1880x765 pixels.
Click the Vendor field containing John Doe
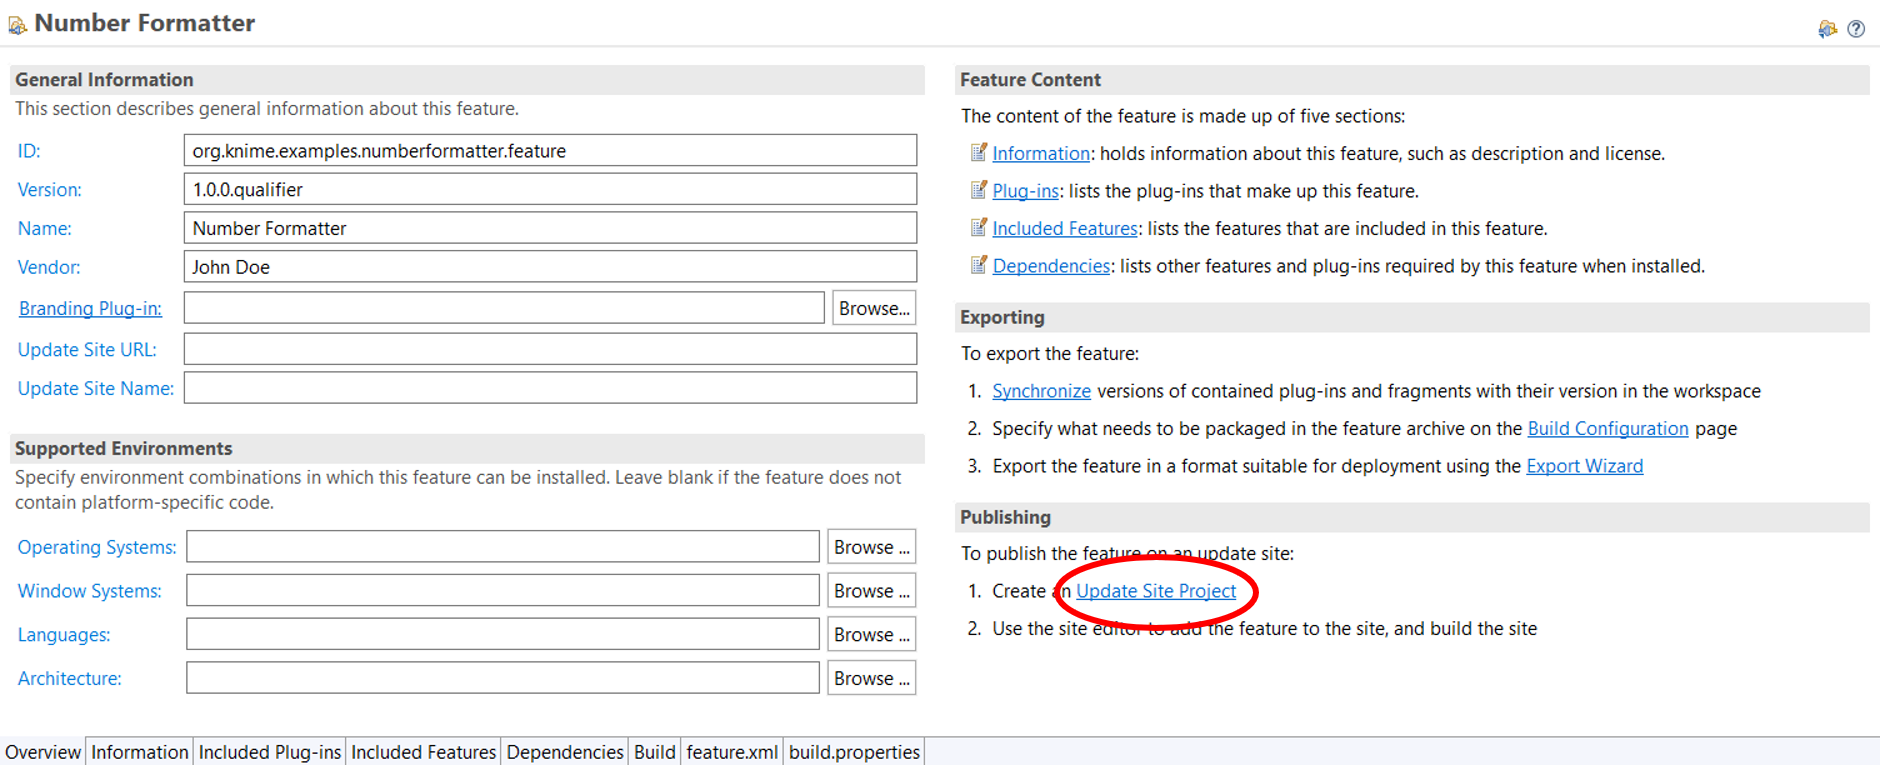550,267
